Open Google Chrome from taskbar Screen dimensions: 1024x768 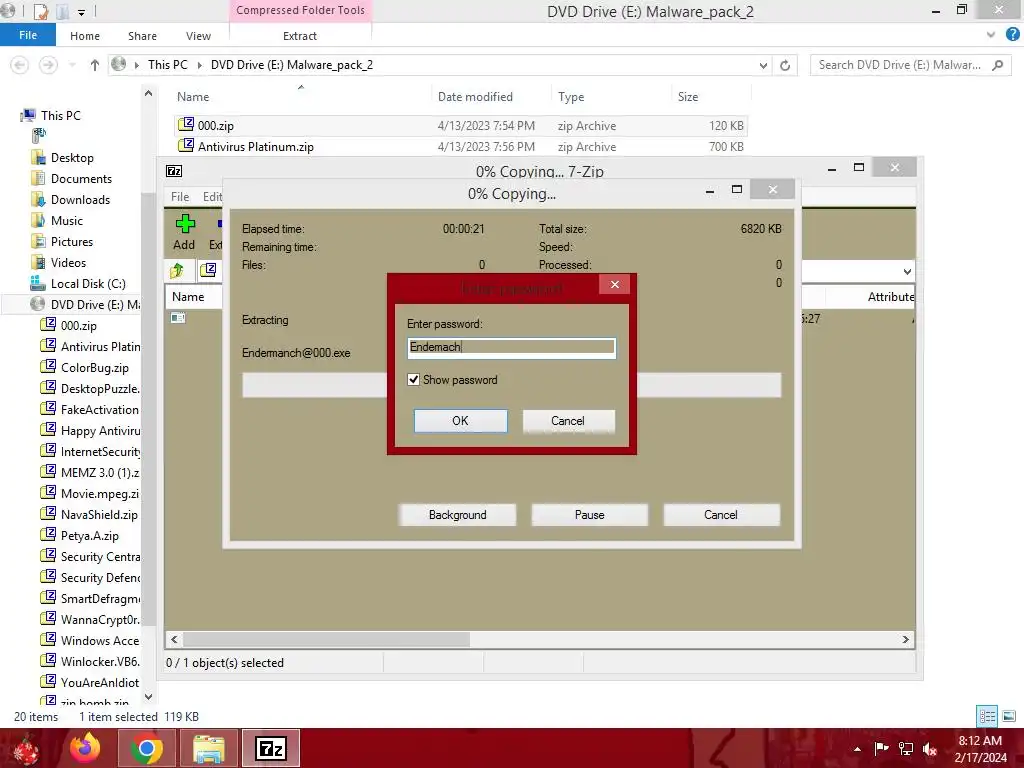pos(146,748)
